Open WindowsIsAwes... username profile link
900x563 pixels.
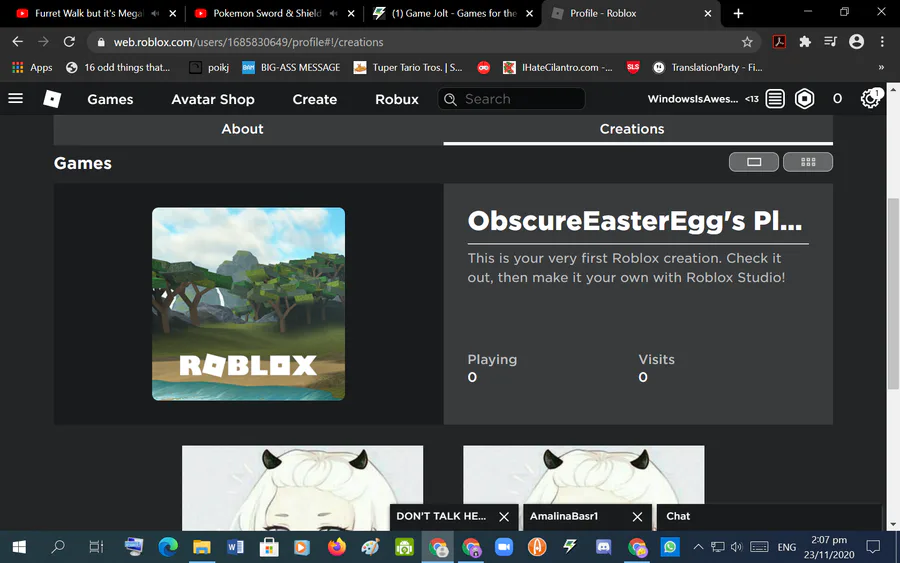[693, 99]
